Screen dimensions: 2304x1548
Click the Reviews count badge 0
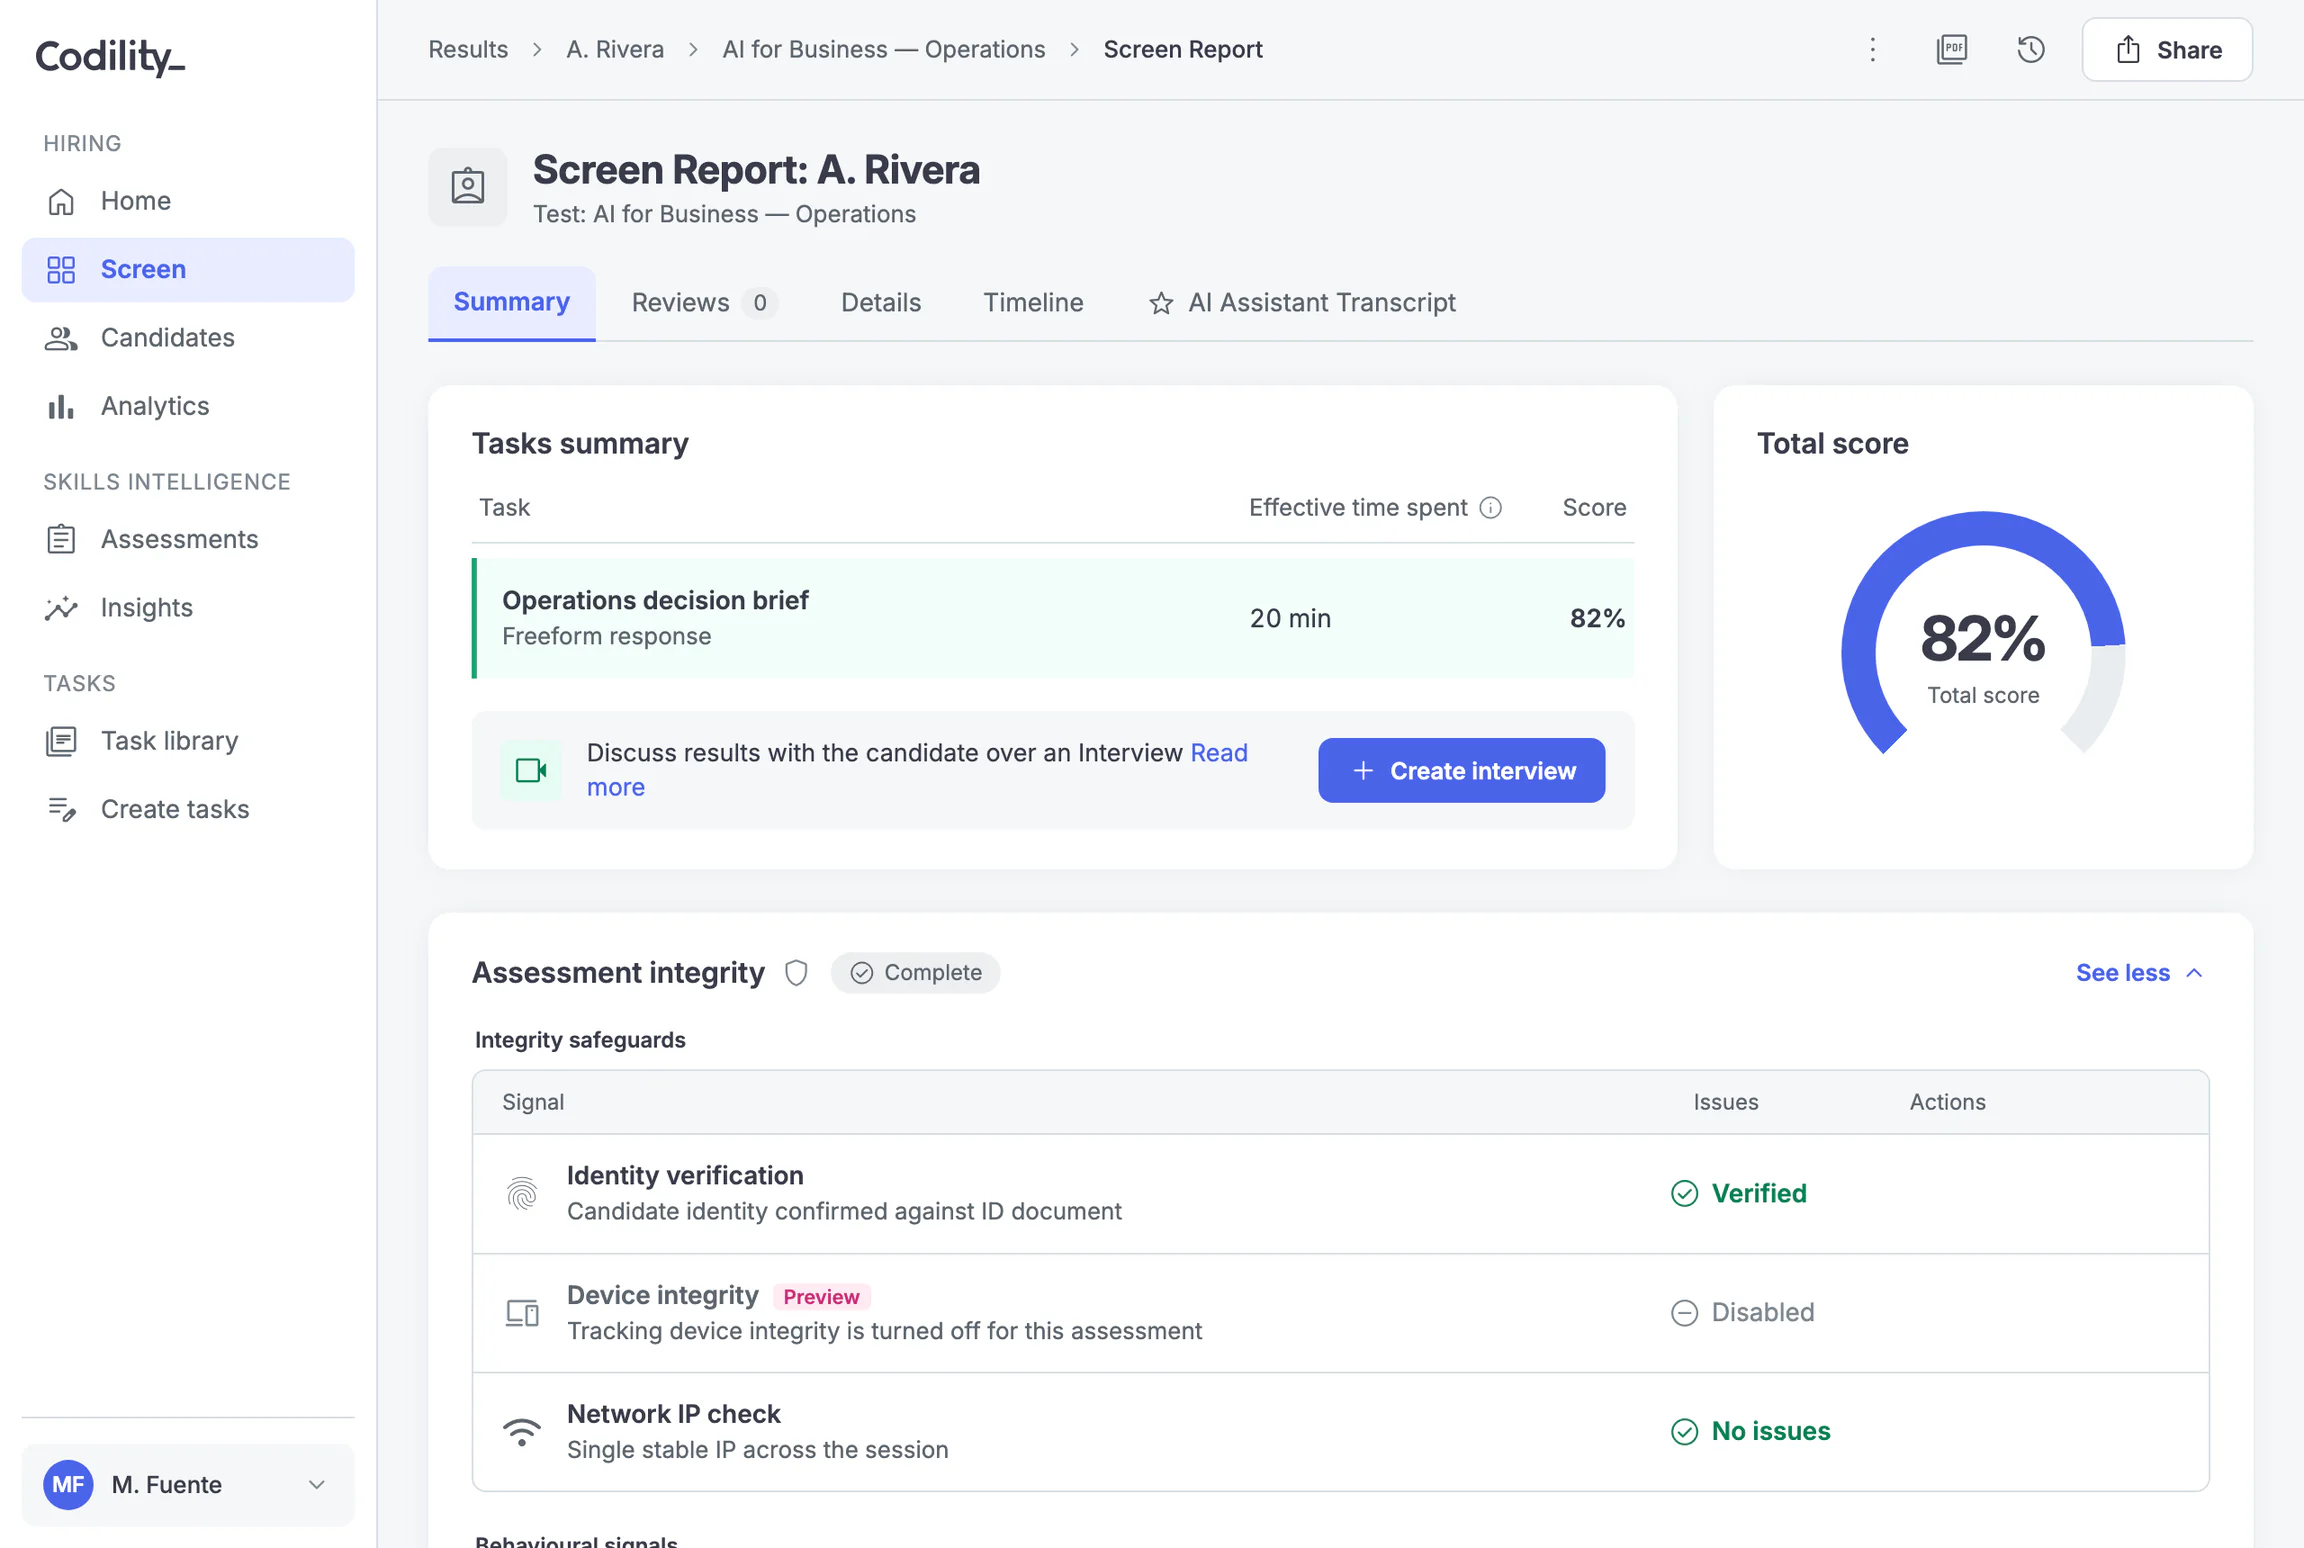tap(760, 302)
